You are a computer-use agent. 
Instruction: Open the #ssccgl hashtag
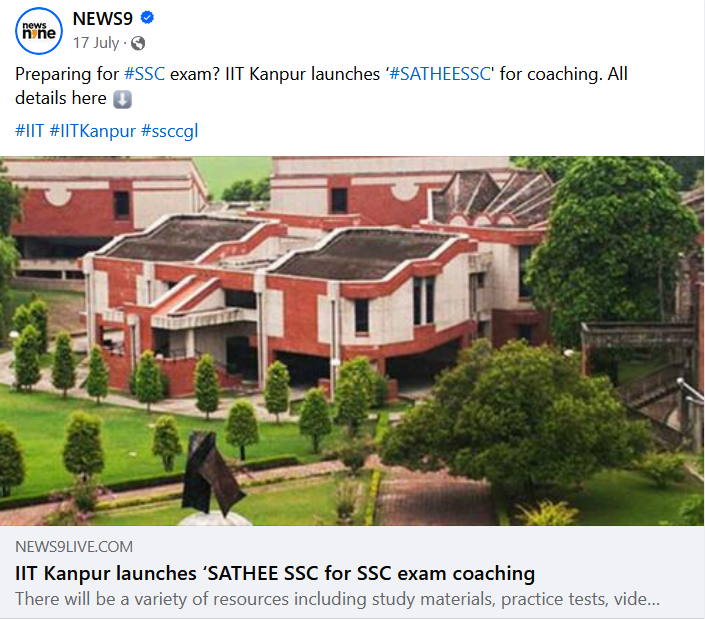pyautogui.click(x=170, y=131)
